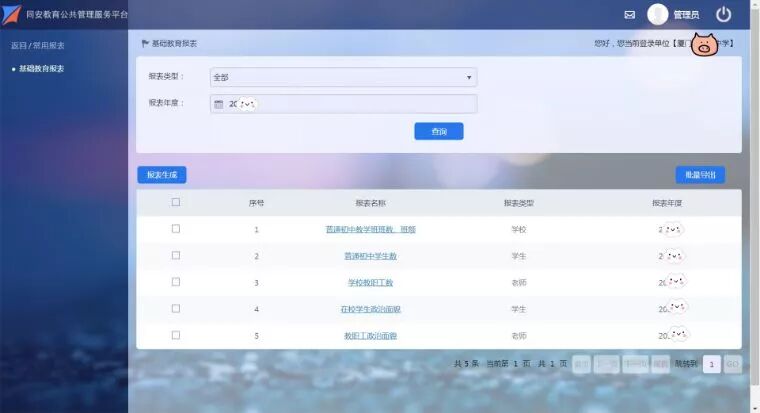The height and width of the screenshot is (413, 760).
Task: Click the 报表生成 button
Action: [x=162, y=175]
